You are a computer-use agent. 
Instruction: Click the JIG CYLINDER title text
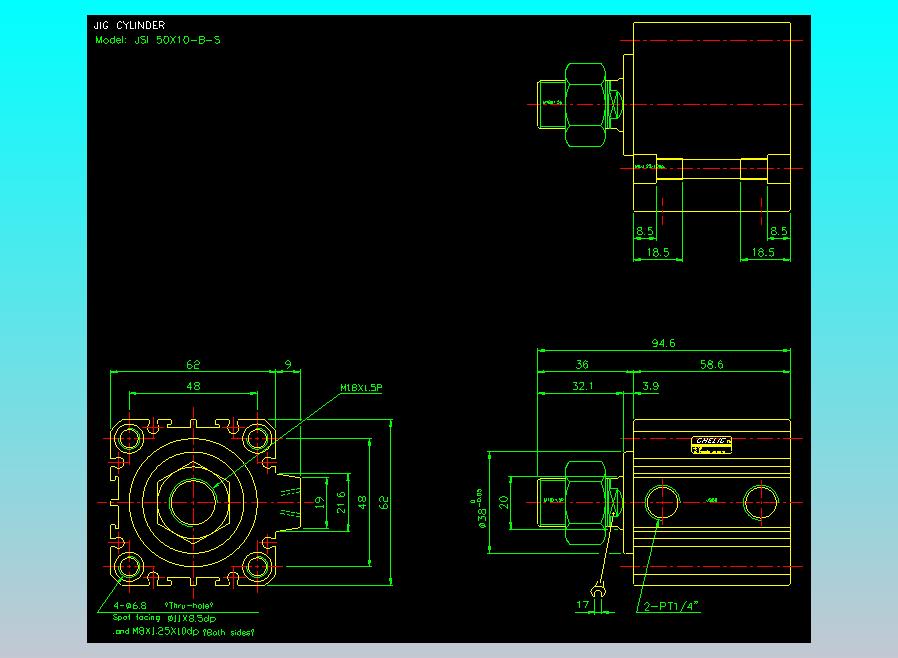click(130, 25)
